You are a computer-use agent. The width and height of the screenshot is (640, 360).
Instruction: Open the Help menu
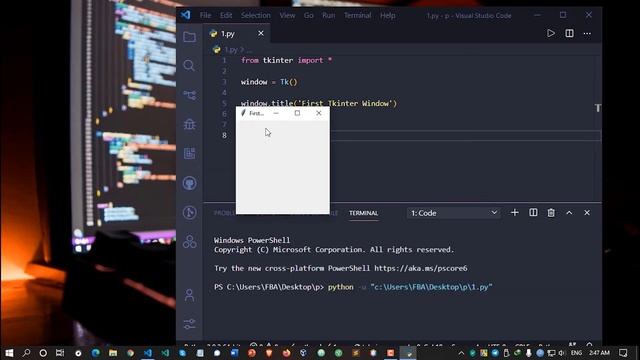pyautogui.click(x=388, y=16)
